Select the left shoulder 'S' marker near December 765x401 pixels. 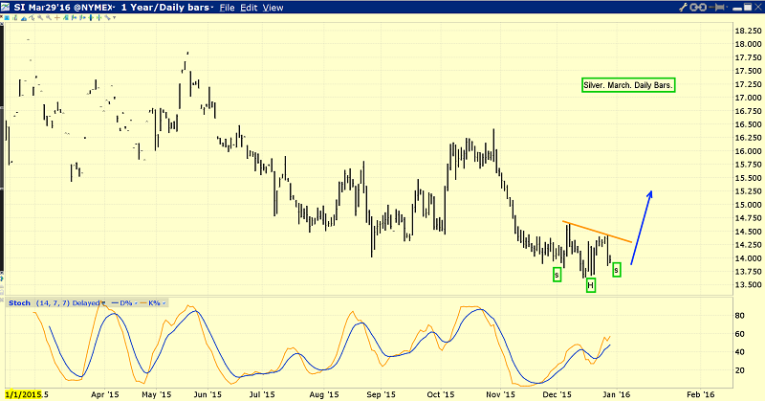pos(557,274)
